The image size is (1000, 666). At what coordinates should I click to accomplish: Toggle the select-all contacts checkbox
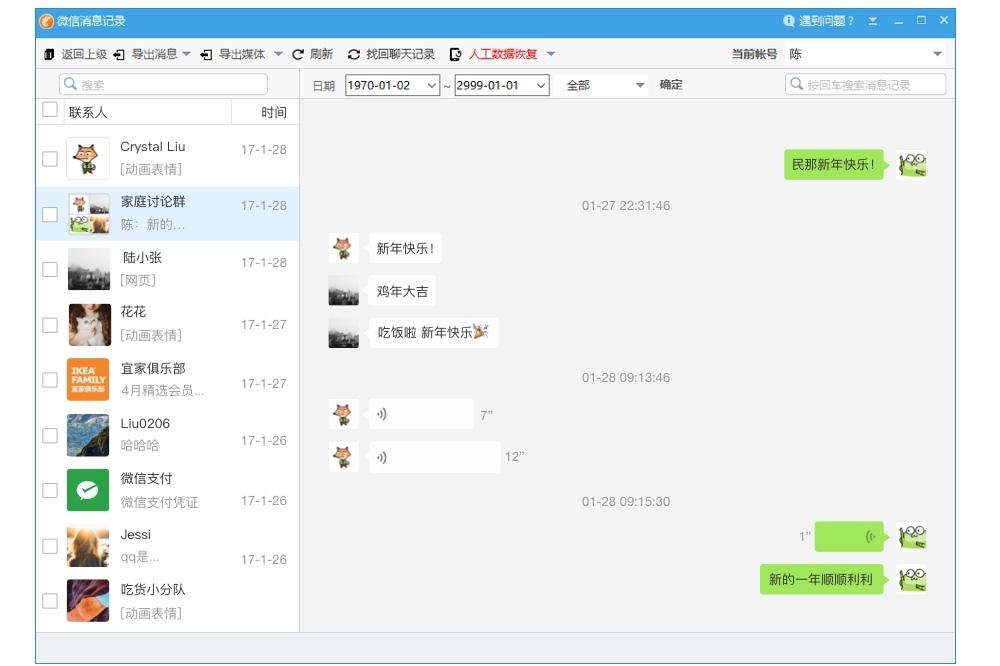(x=50, y=110)
